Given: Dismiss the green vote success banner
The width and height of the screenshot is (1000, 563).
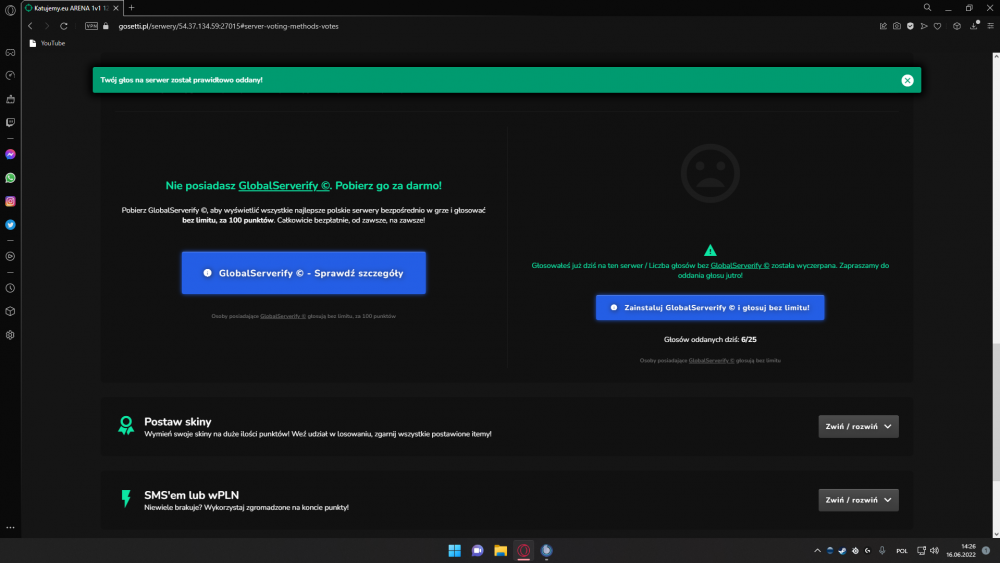Looking at the screenshot, I should tap(907, 80).
